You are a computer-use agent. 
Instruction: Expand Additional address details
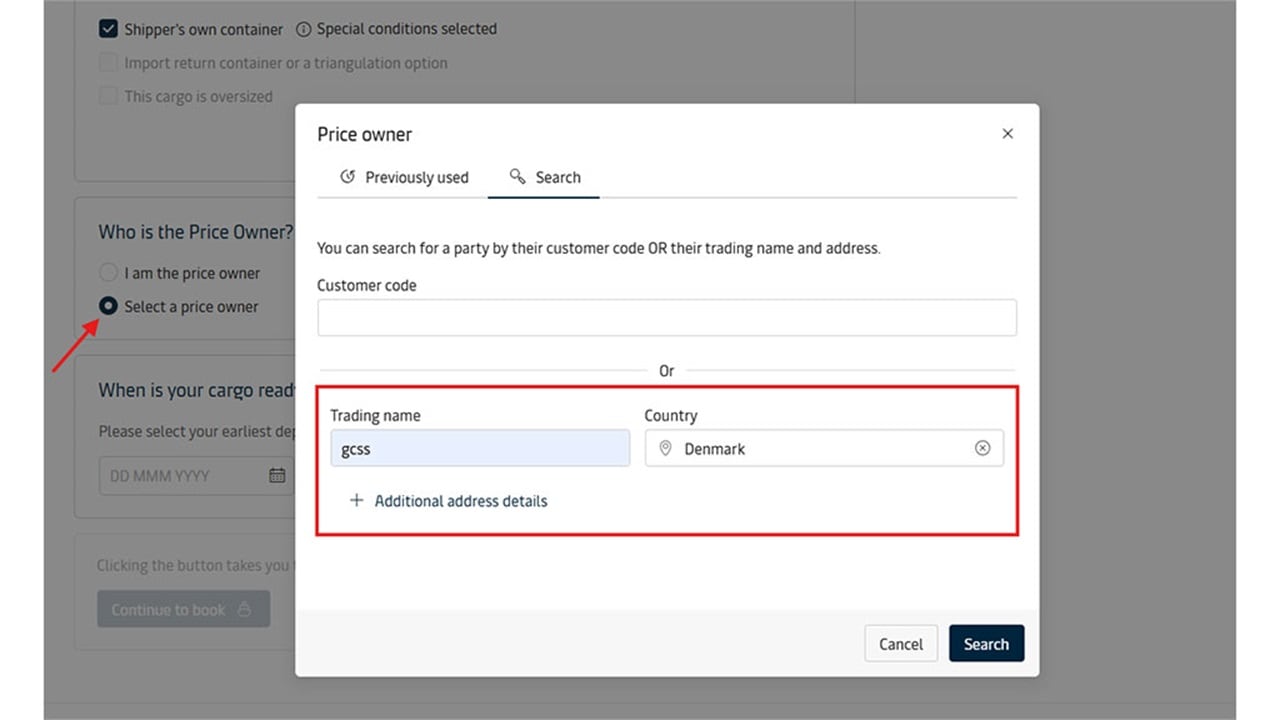coord(460,501)
